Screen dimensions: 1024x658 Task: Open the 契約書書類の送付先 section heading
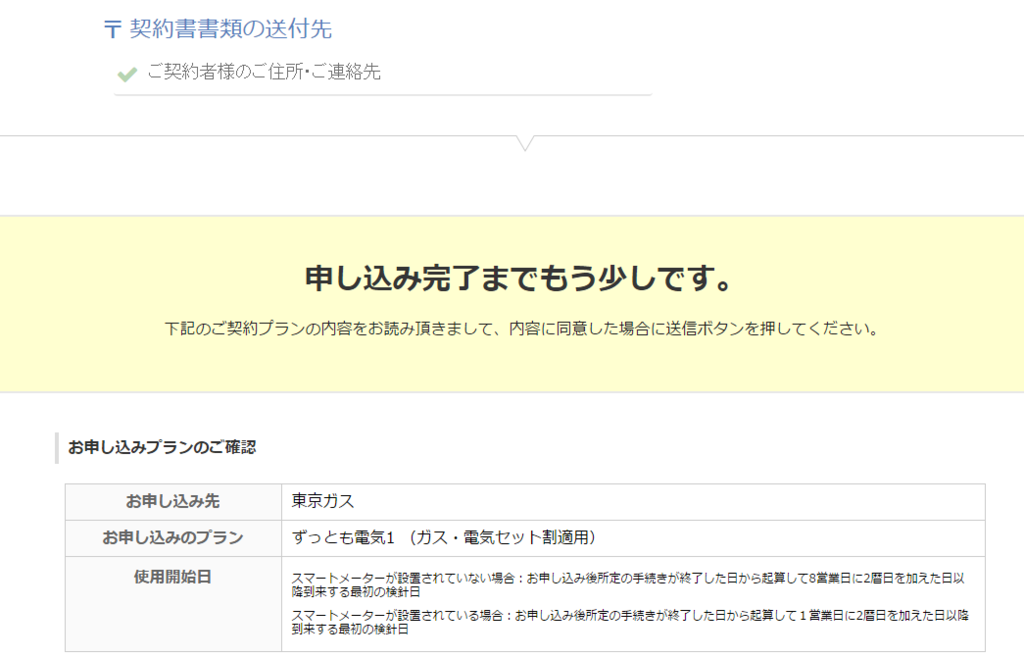pos(231,29)
